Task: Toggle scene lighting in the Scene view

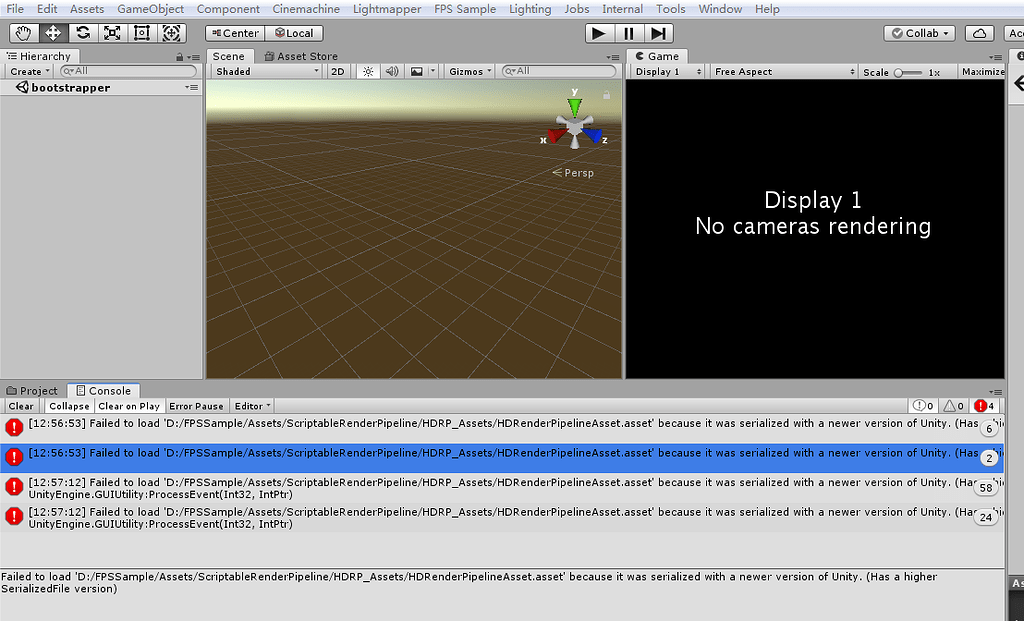Action: [x=367, y=71]
